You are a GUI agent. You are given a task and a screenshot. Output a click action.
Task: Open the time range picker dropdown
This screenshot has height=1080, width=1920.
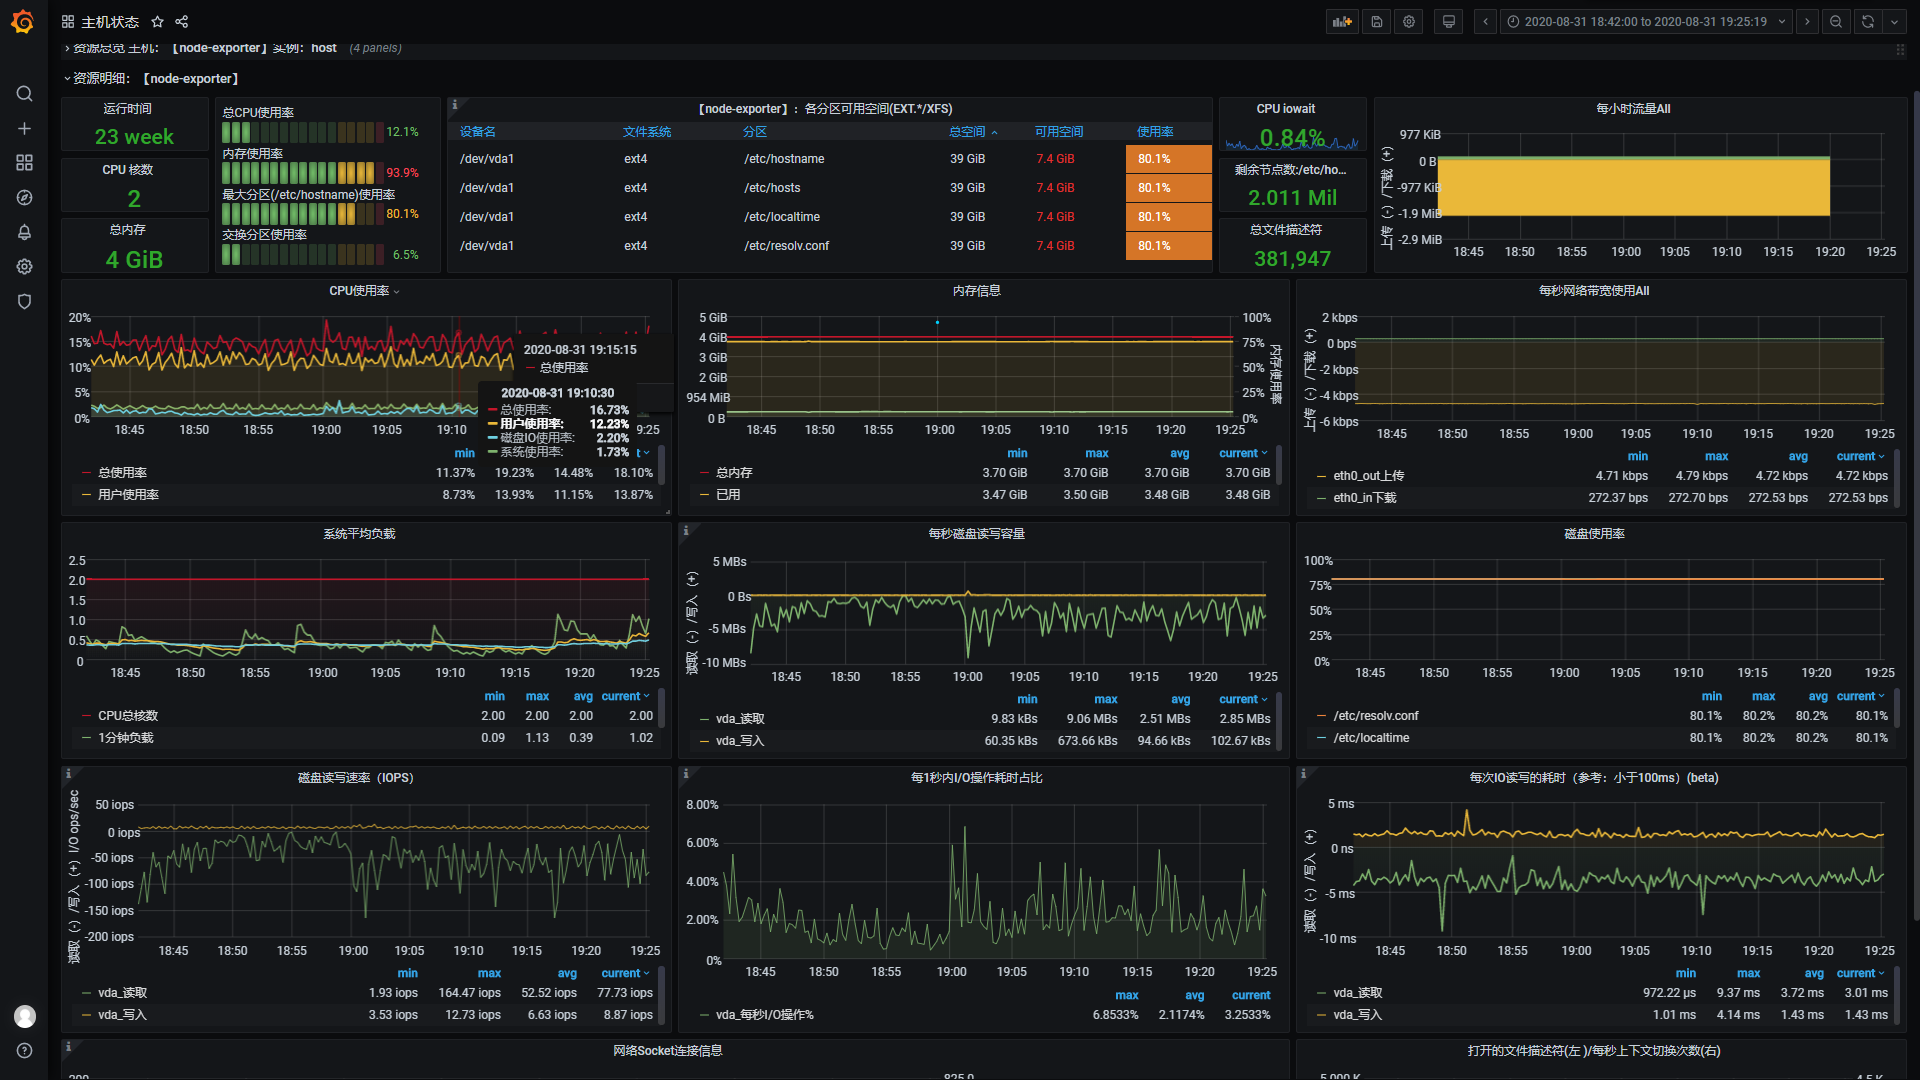pyautogui.click(x=1645, y=22)
